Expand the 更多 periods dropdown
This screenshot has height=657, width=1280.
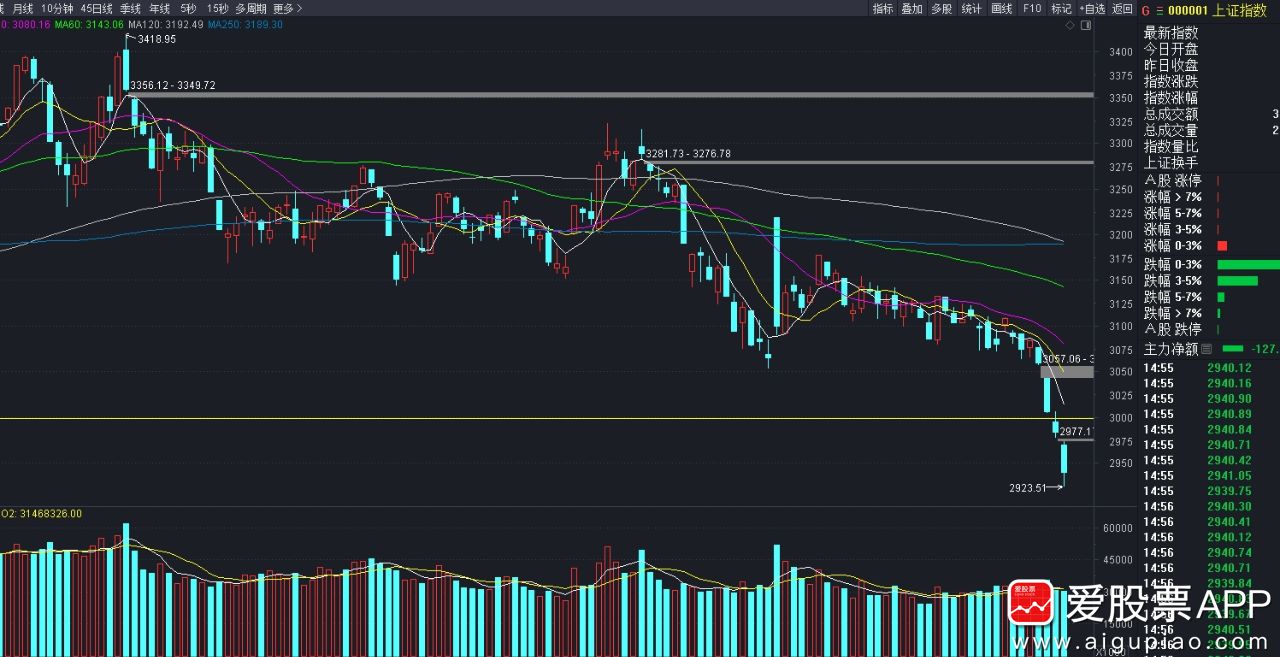point(288,8)
